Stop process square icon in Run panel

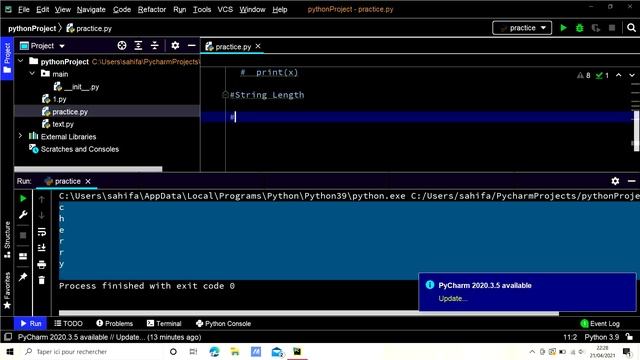tap(23, 236)
